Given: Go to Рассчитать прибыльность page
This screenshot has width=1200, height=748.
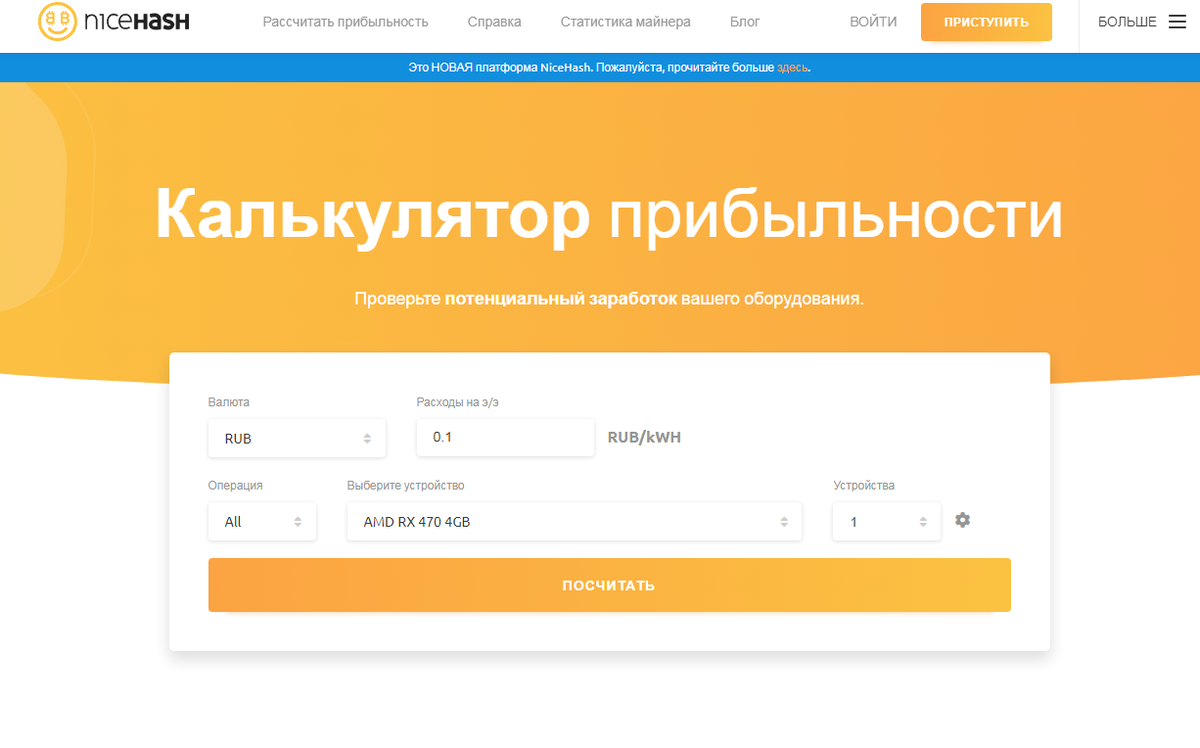Looking at the screenshot, I should click(345, 22).
